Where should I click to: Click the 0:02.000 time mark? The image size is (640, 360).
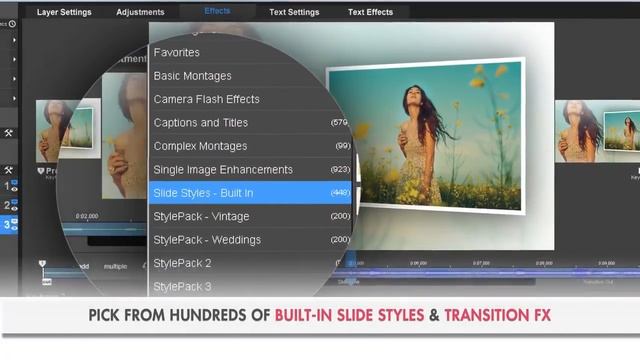[x=87, y=216]
